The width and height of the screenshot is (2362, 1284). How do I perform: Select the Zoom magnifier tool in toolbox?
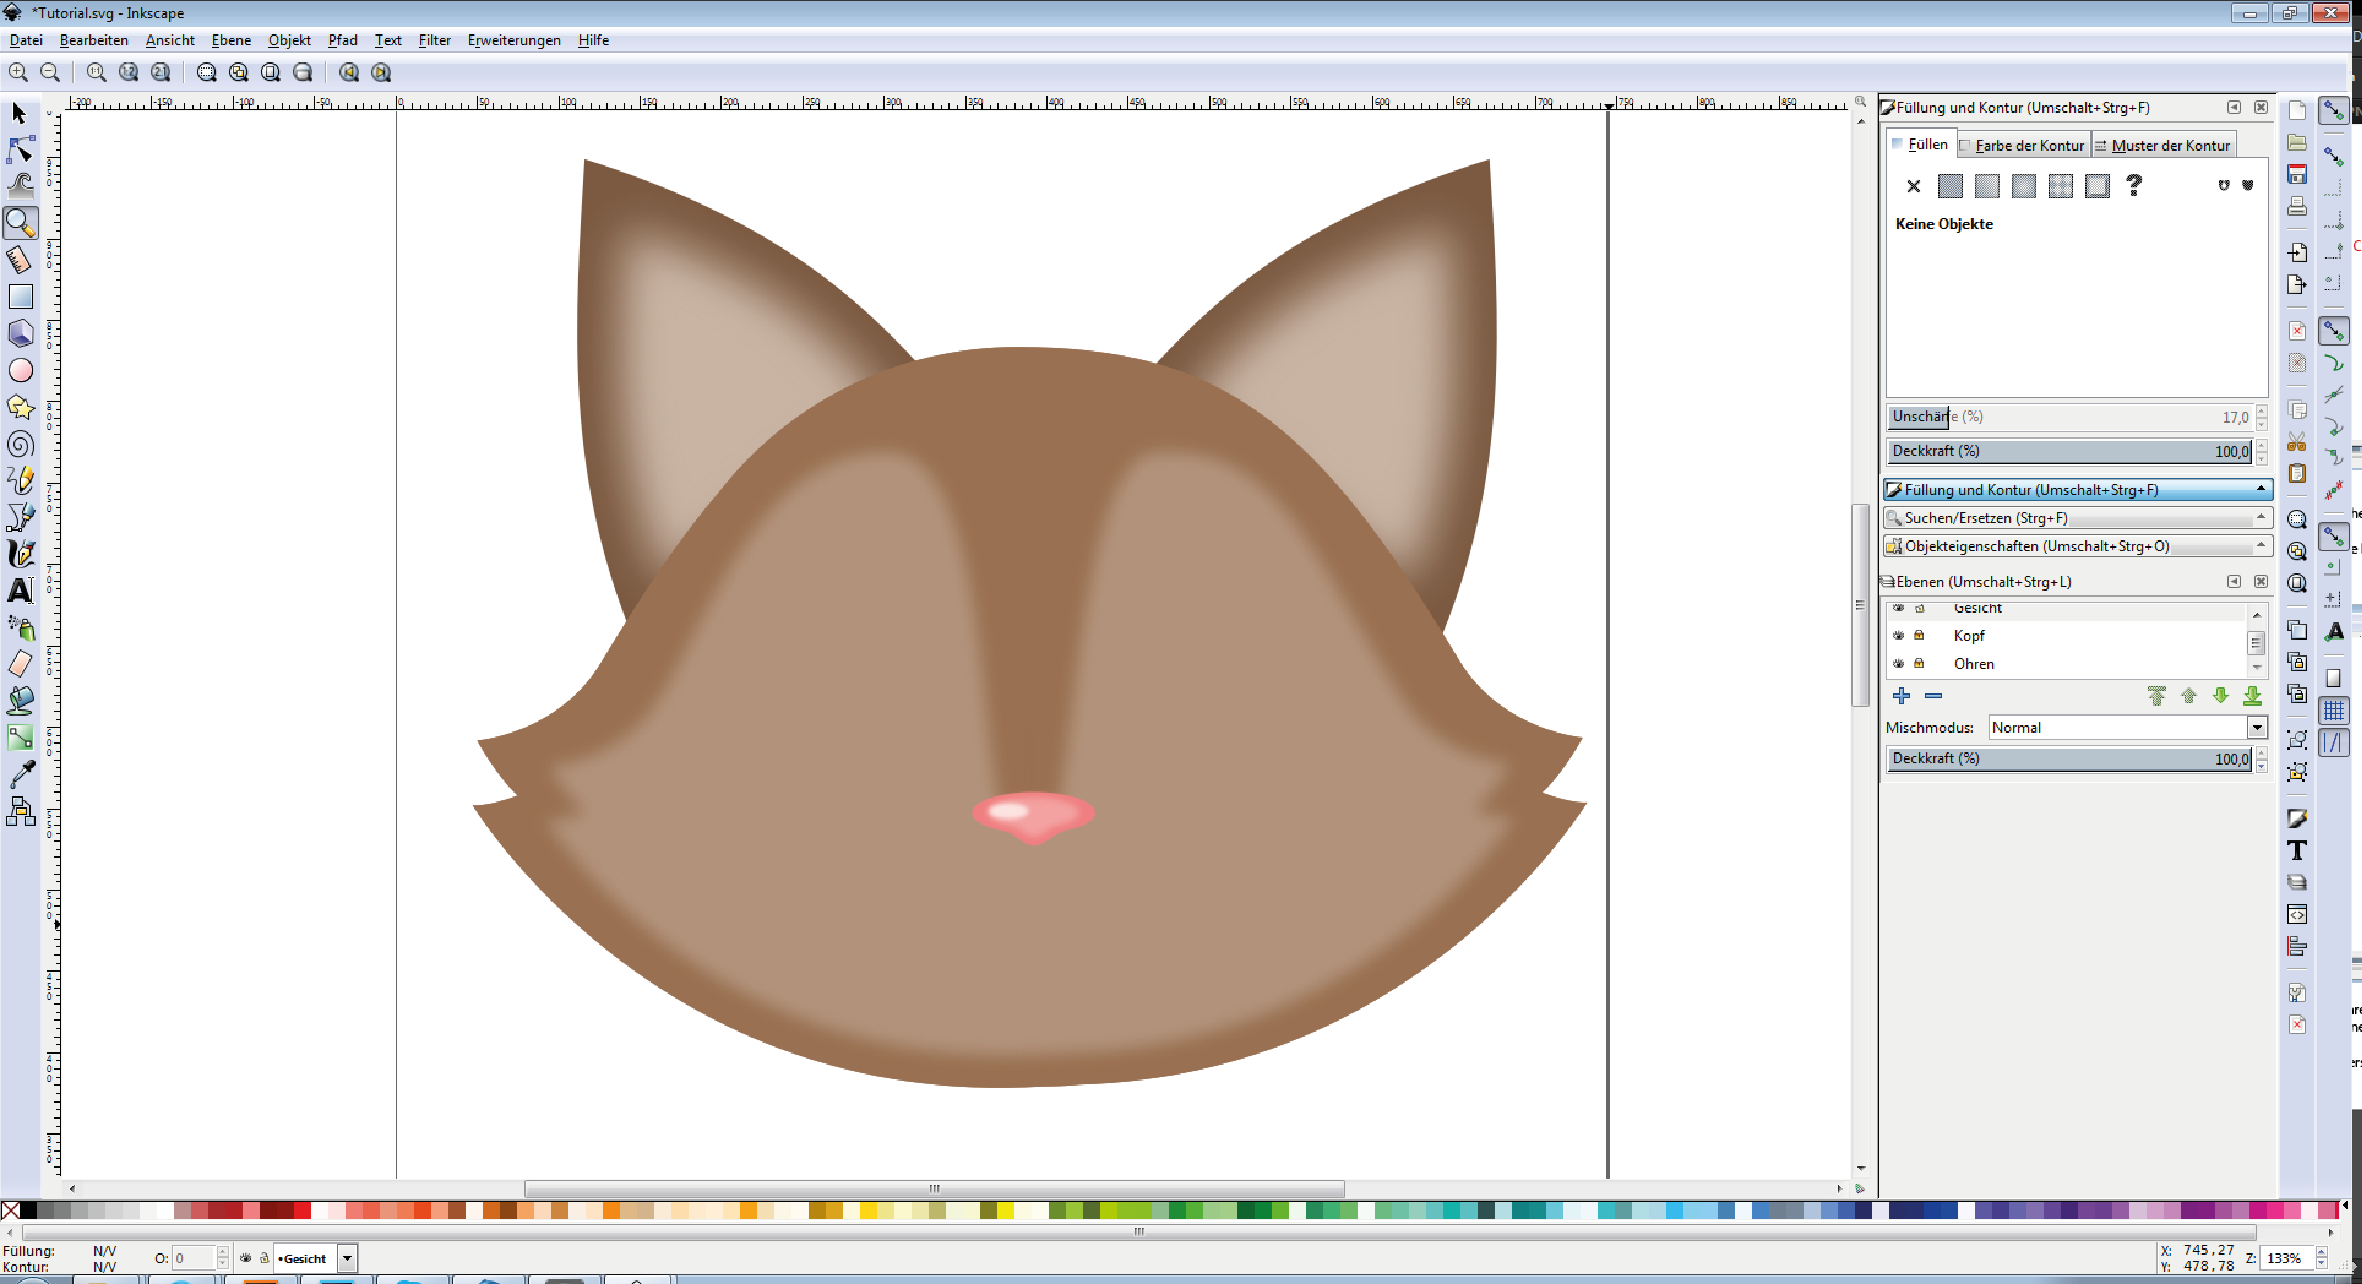pos(20,222)
